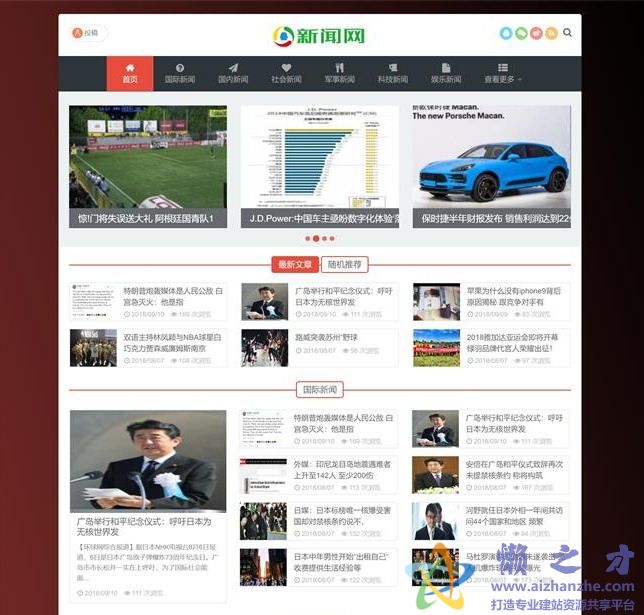644x615 pixels.
Task: Open 广岛举行和平纪念仪式 article in latest list
Action: tap(344, 296)
